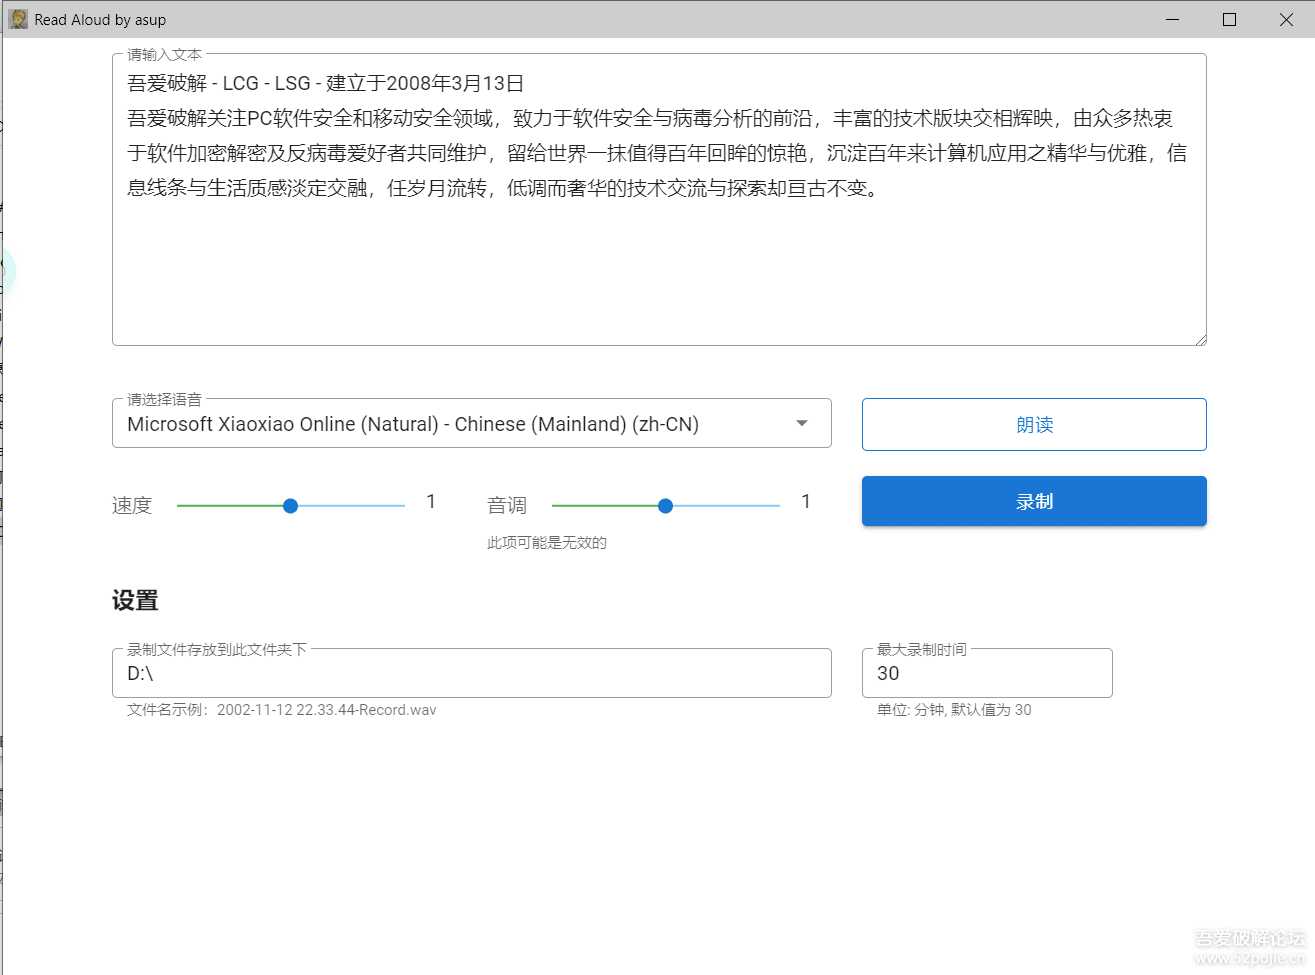Click the Read Aloud app icon in title bar
This screenshot has height=975, width=1315.
pyautogui.click(x=18, y=19)
